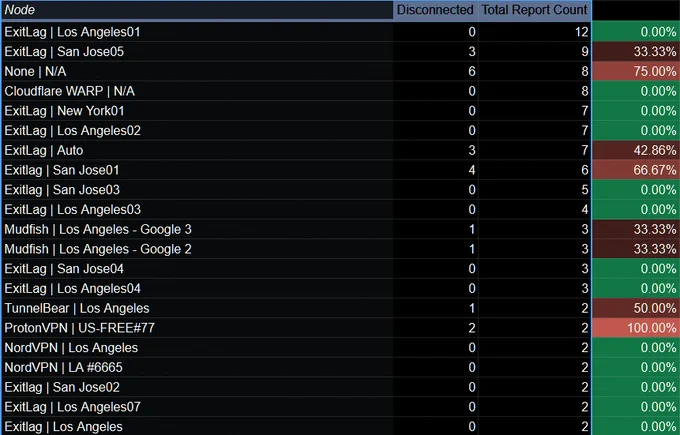Select the 100.00% cell of ProtonVPN row
Viewport: 680px width, 435px height.
coord(636,328)
